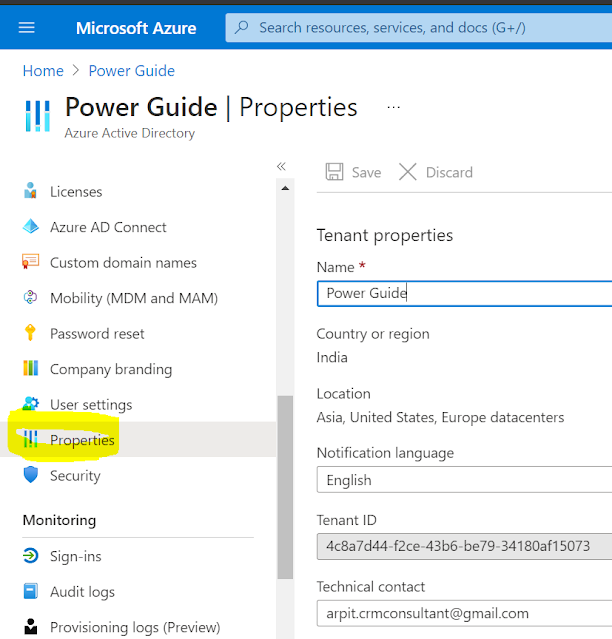This screenshot has width=612, height=639.
Task: Focus the search resources input box
Action: [419, 27]
